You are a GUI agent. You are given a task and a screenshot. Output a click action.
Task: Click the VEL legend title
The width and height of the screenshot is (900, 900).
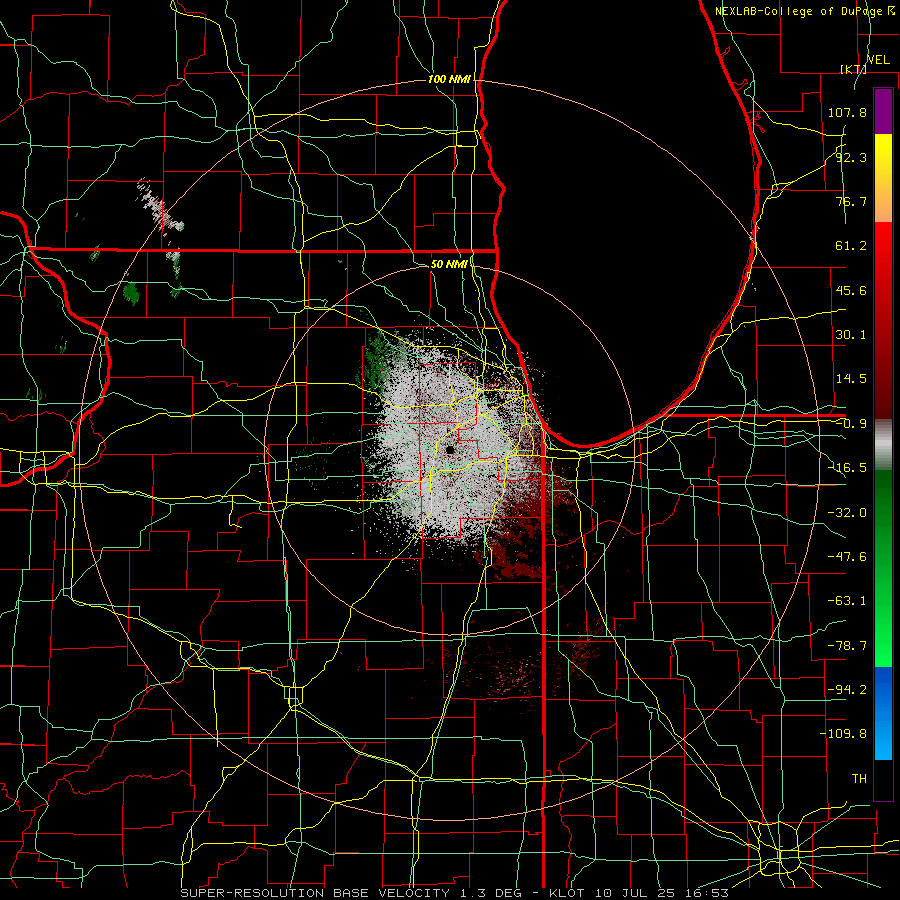[x=878, y=60]
